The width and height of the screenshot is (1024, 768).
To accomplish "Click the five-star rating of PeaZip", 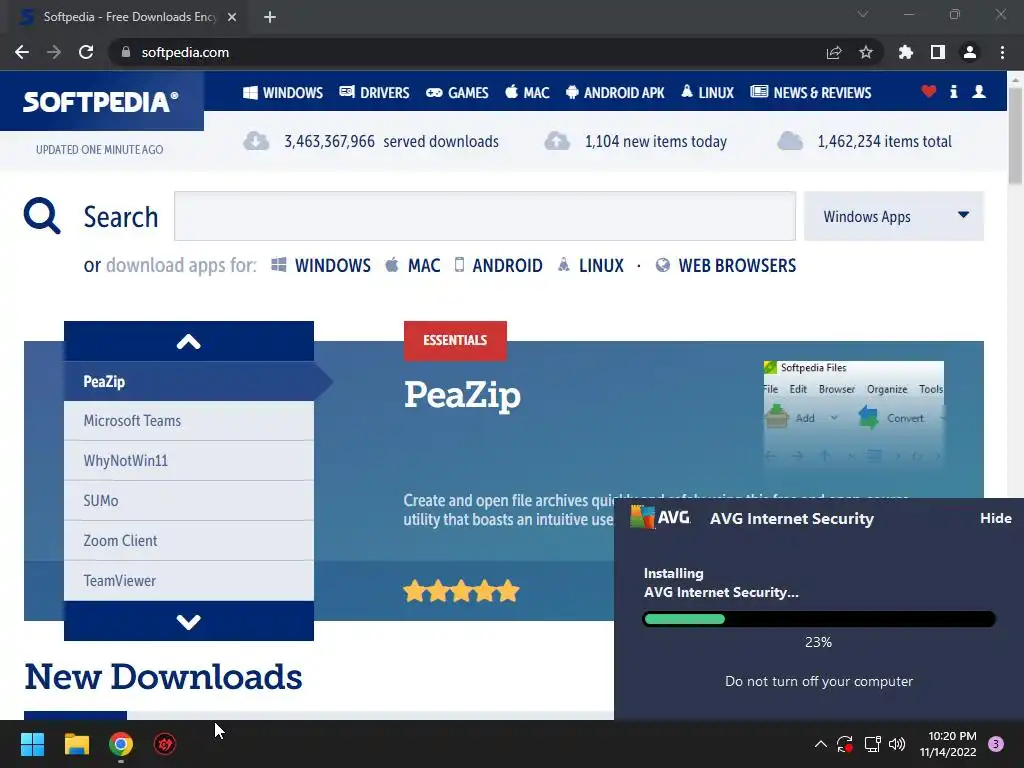I will pos(461,591).
